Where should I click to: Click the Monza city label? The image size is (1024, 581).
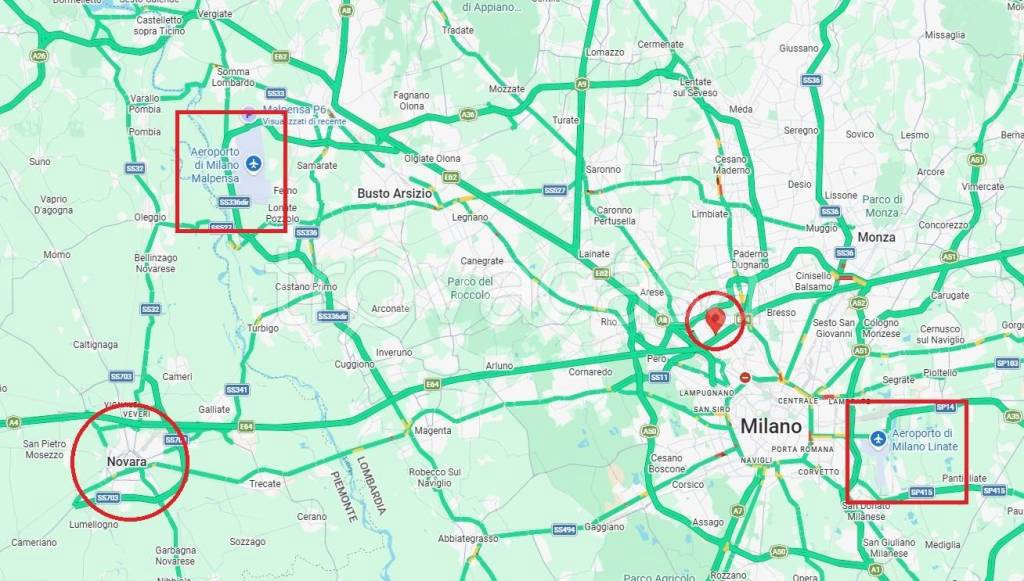[x=876, y=237]
